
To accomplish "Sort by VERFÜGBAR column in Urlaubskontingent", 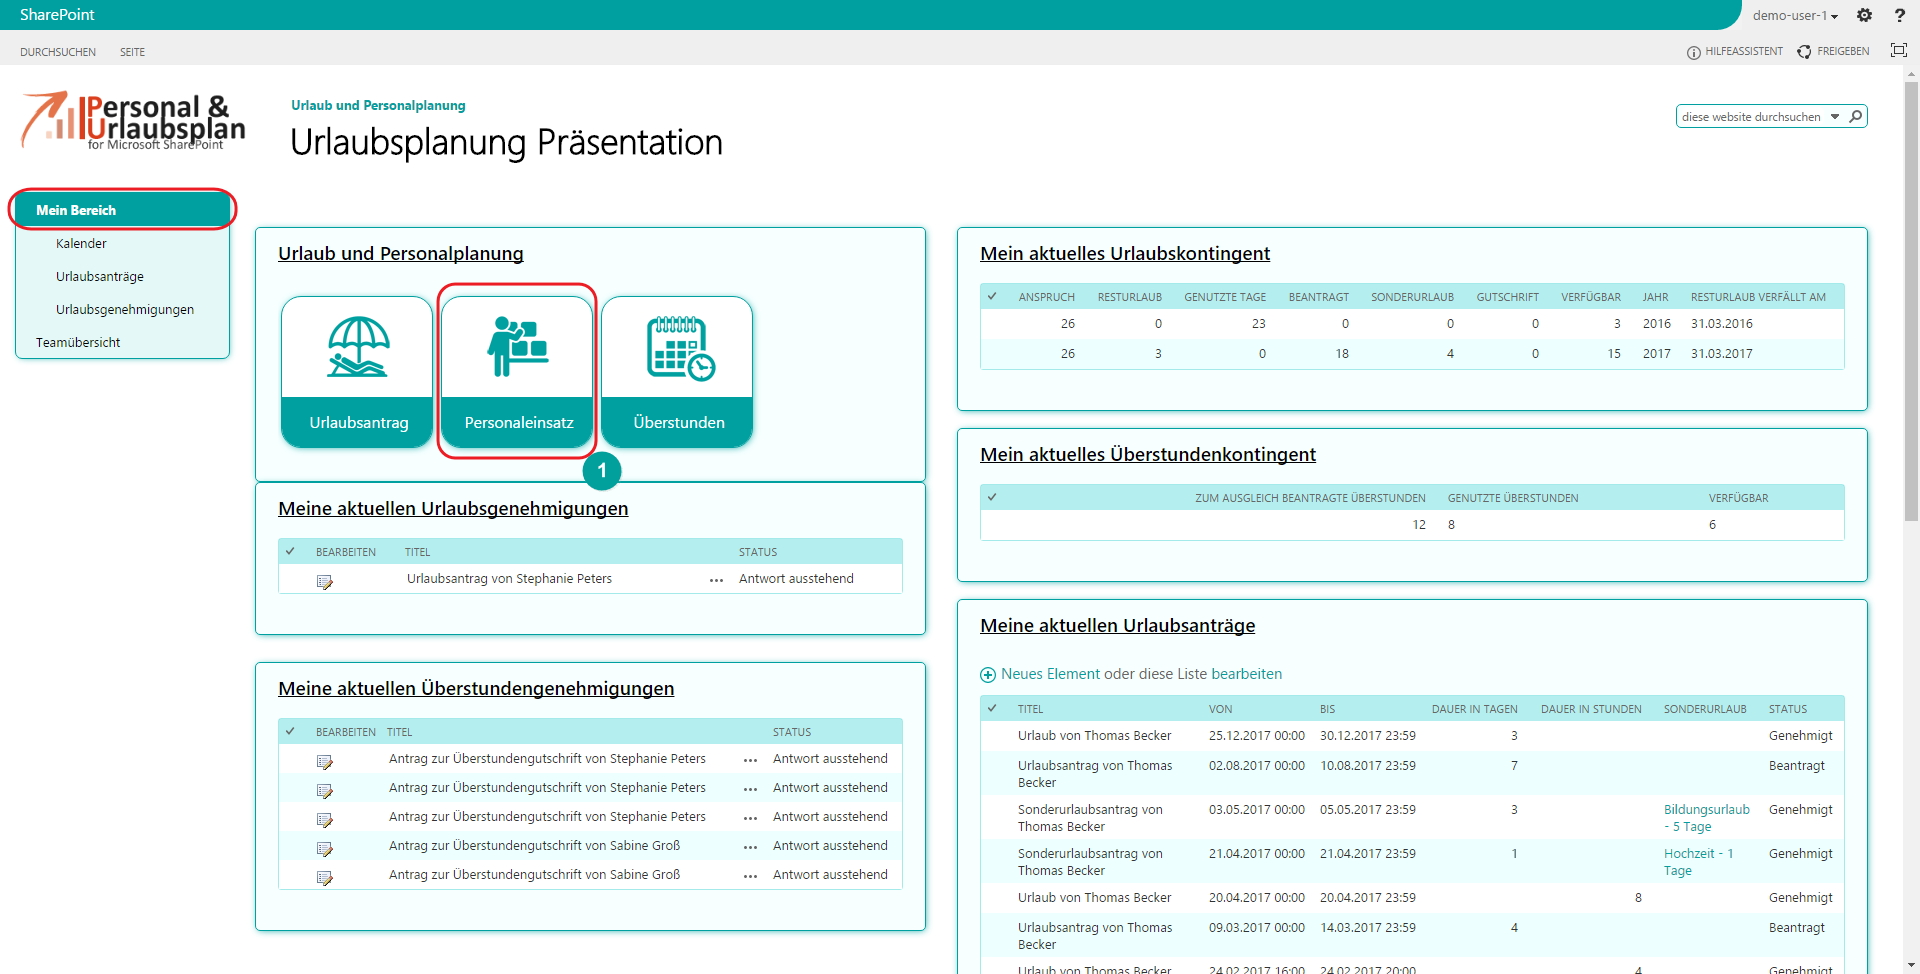I will [1591, 297].
